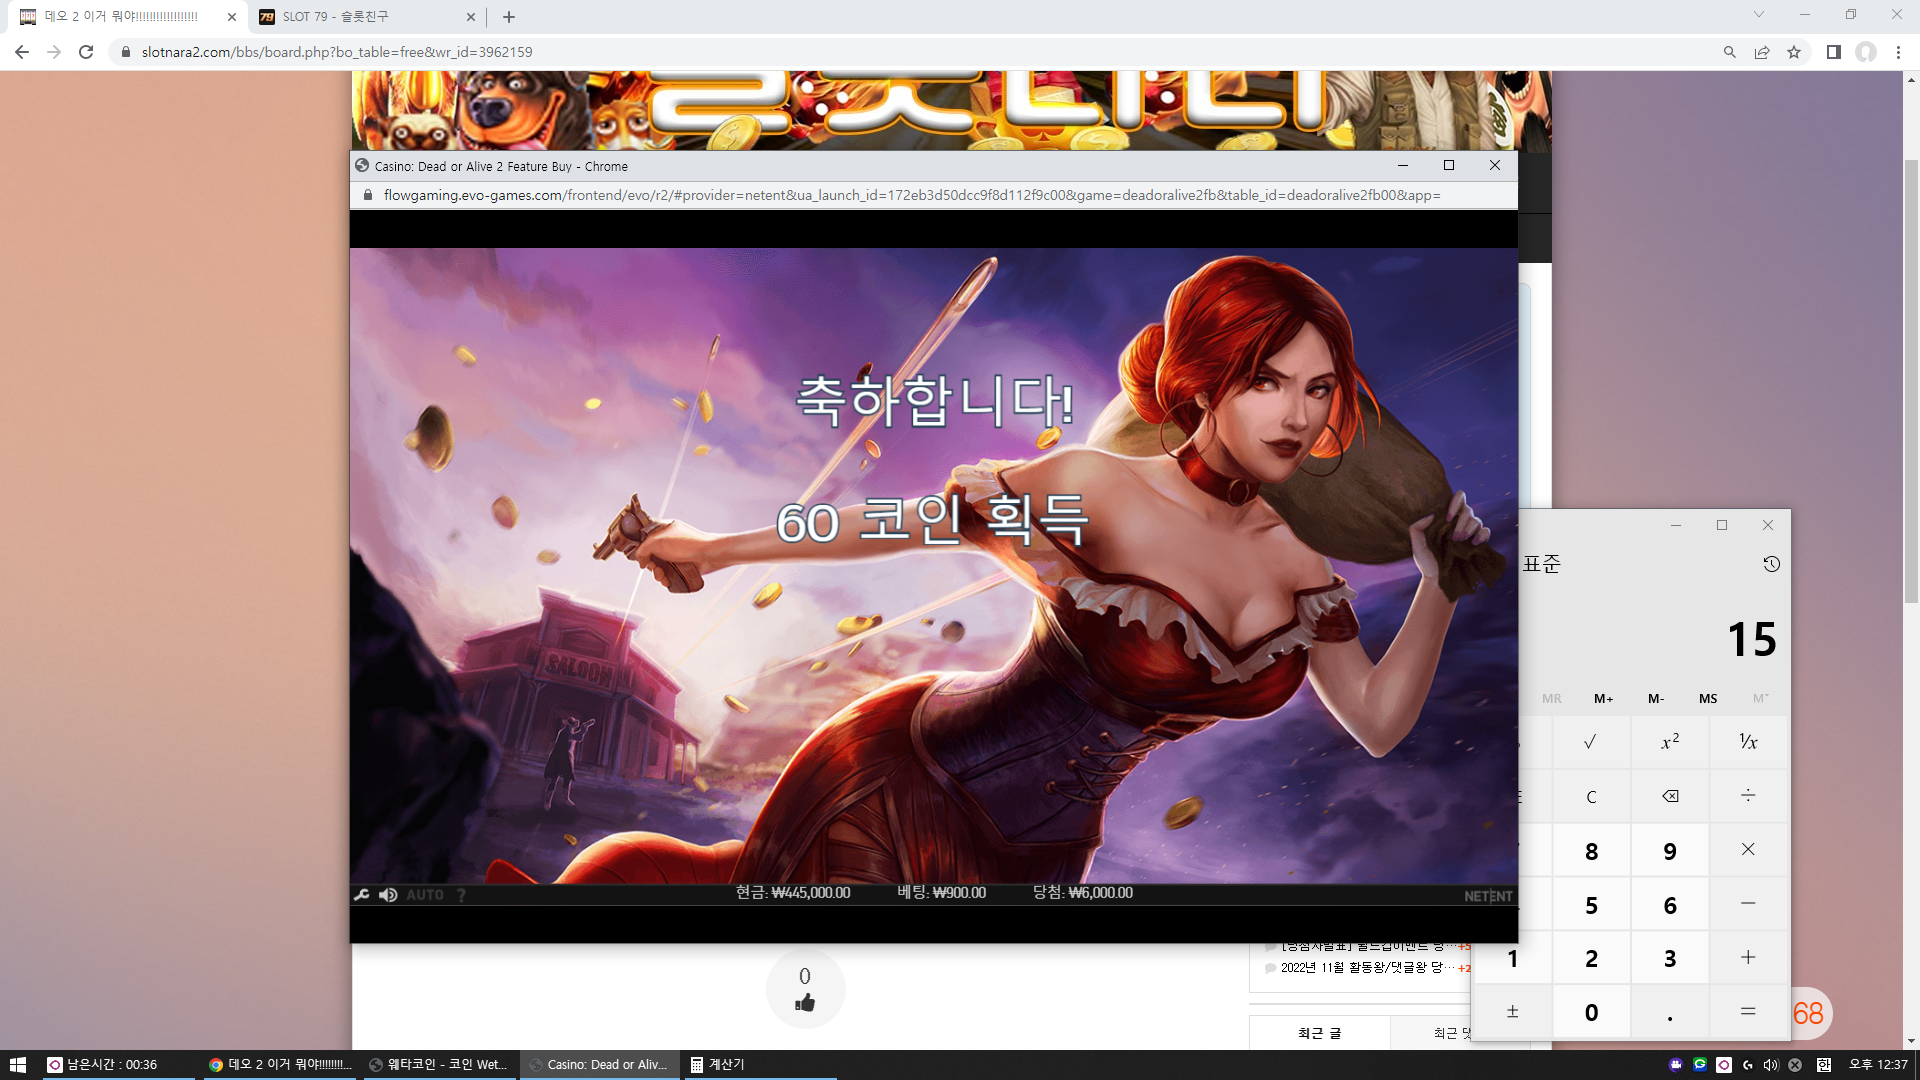Click calculator digit 5
Image resolution: width=1920 pixels, height=1080 pixels.
pyautogui.click(x=1591, y=904)
